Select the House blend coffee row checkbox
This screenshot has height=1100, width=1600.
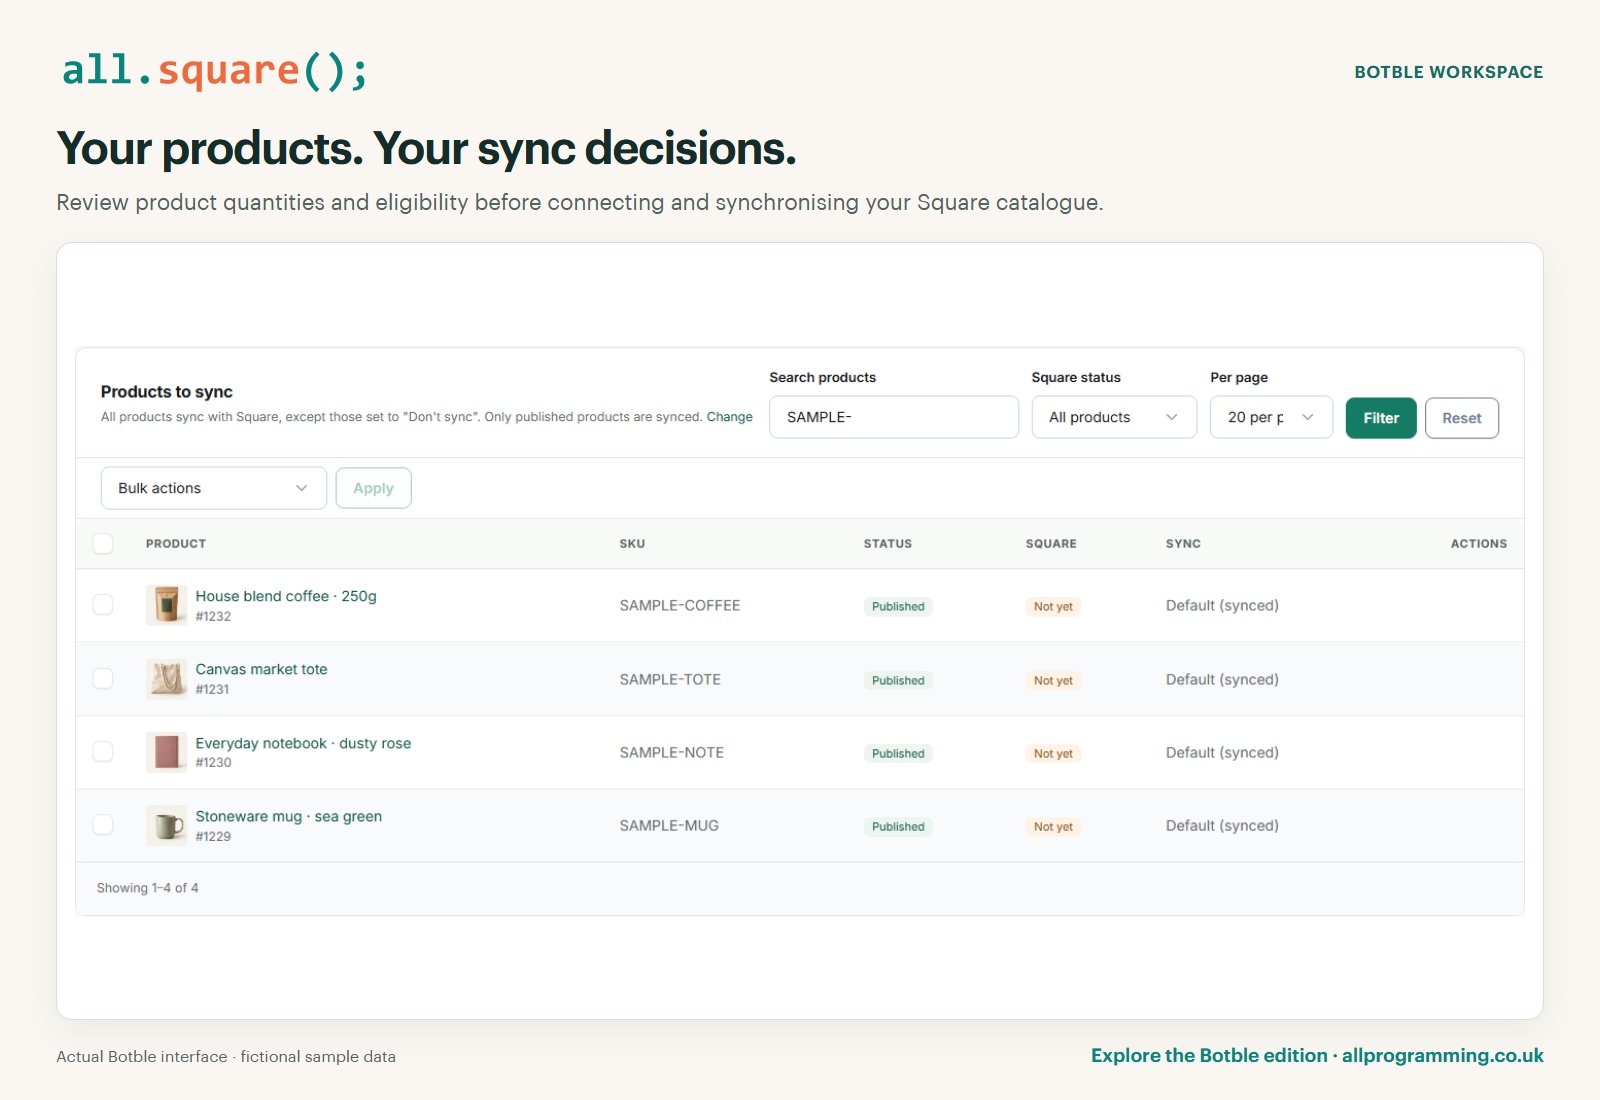click(103, 605)
